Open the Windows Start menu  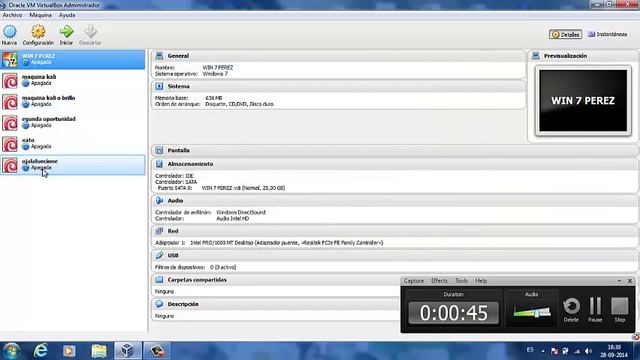[x=11, y=351]
